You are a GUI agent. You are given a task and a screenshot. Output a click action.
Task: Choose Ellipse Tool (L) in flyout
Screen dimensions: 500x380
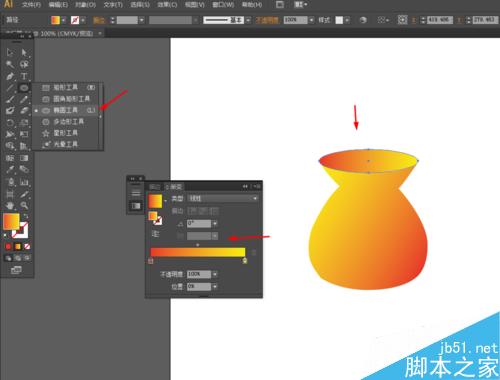point(66,110)
